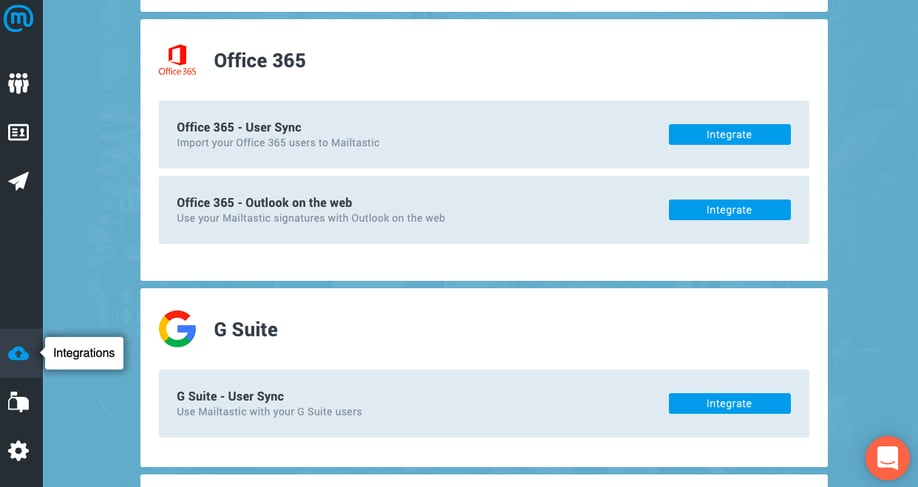Click the Mailtastic logo in the sidebar

[18, 17]
